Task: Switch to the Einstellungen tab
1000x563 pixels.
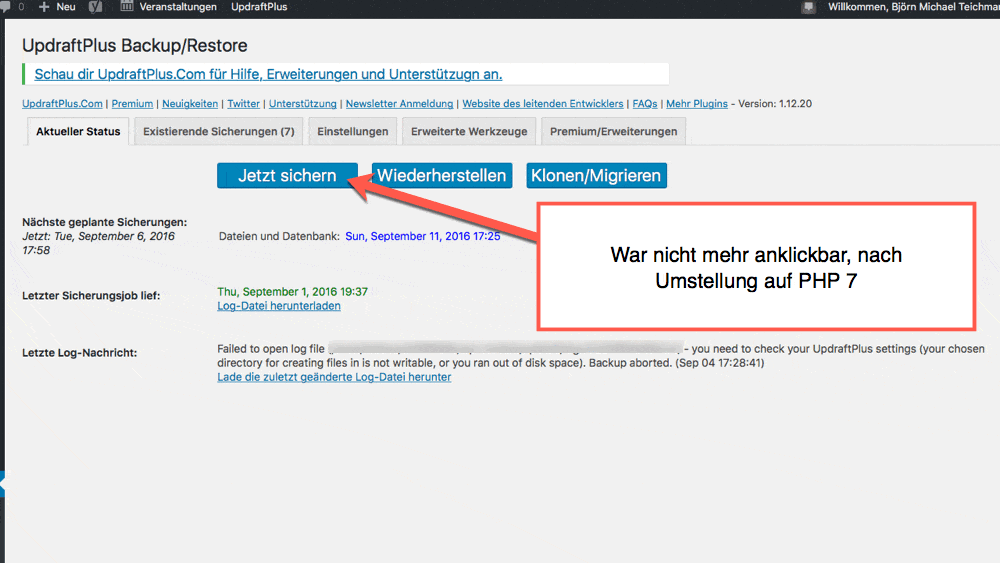Action: 353,131
